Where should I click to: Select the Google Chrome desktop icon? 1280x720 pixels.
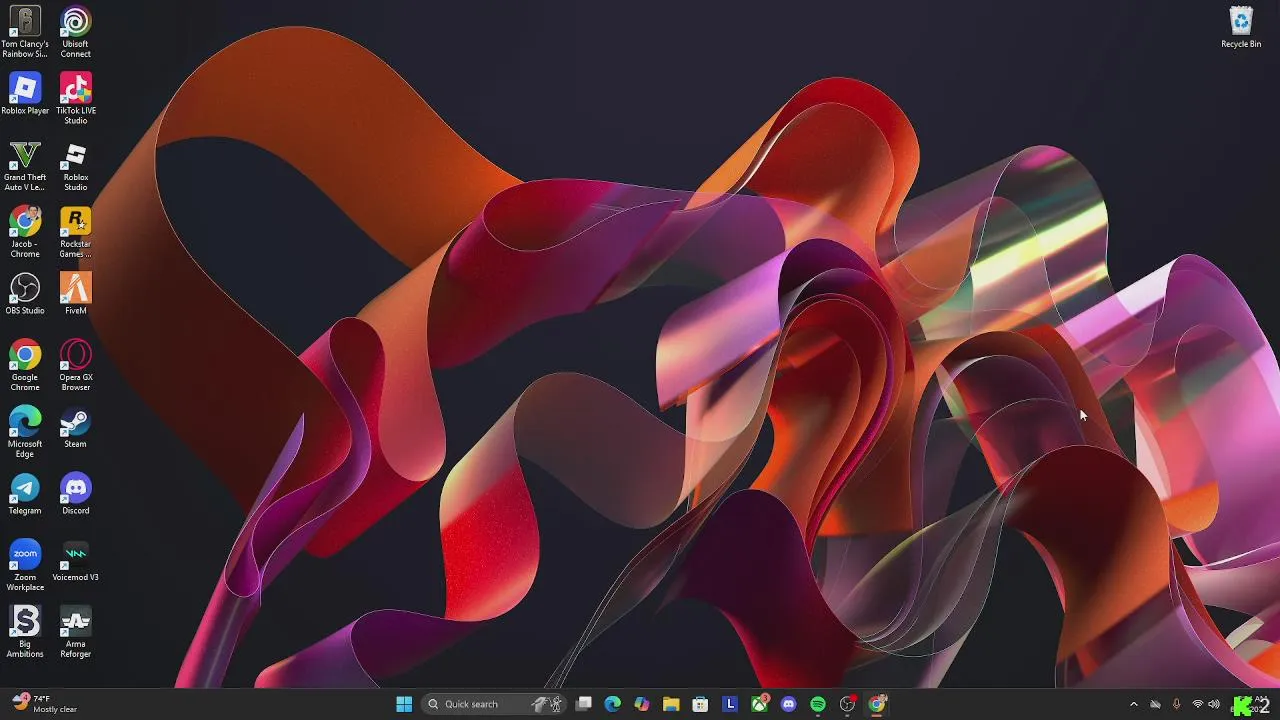(25, 365)
